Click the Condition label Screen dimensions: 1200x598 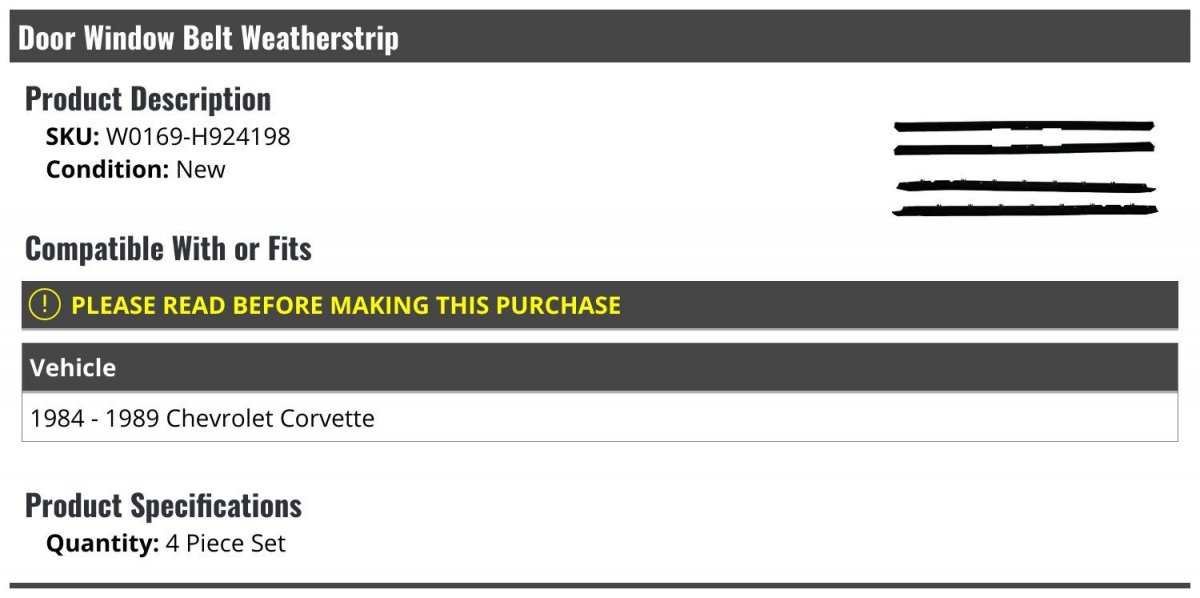tap(107, 169)
